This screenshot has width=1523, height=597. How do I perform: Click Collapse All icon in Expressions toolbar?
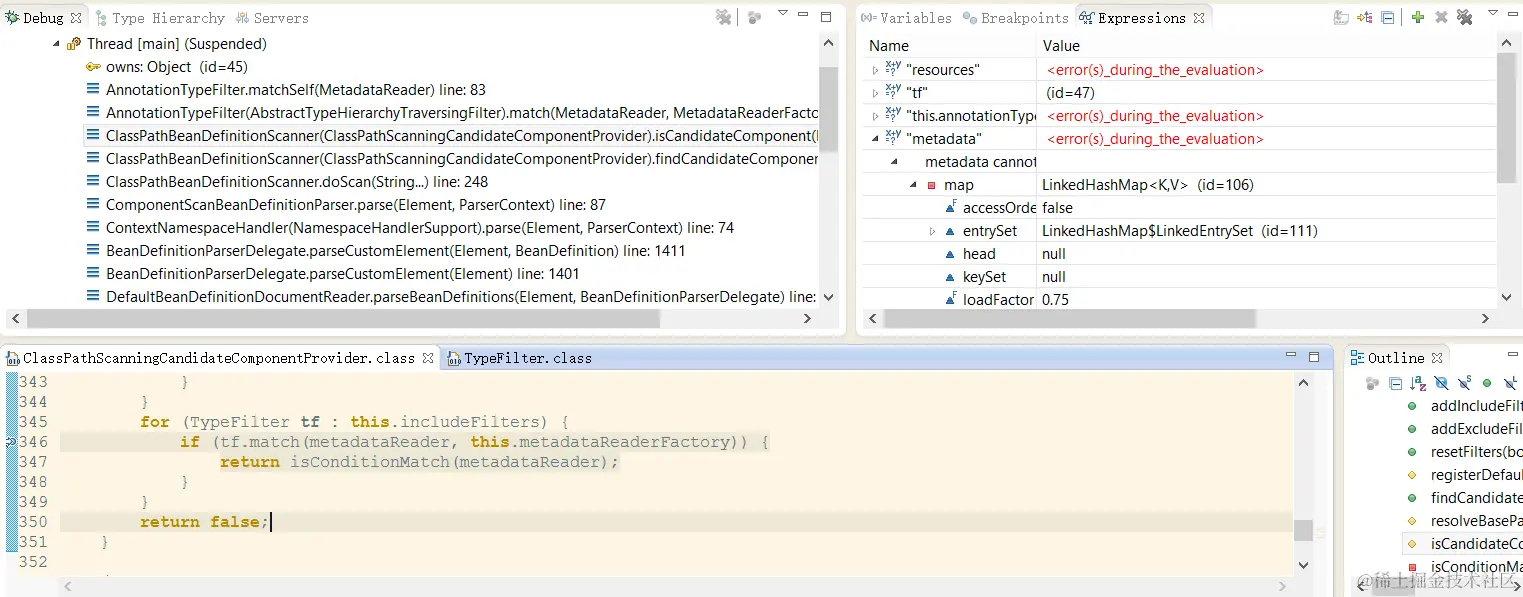coord(1388,17)
